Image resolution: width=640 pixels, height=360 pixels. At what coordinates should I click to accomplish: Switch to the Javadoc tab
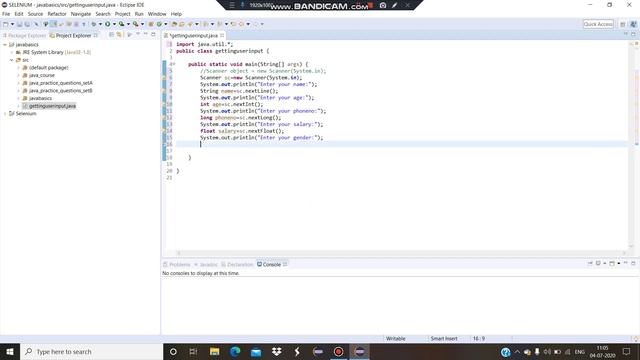(206, 264)
